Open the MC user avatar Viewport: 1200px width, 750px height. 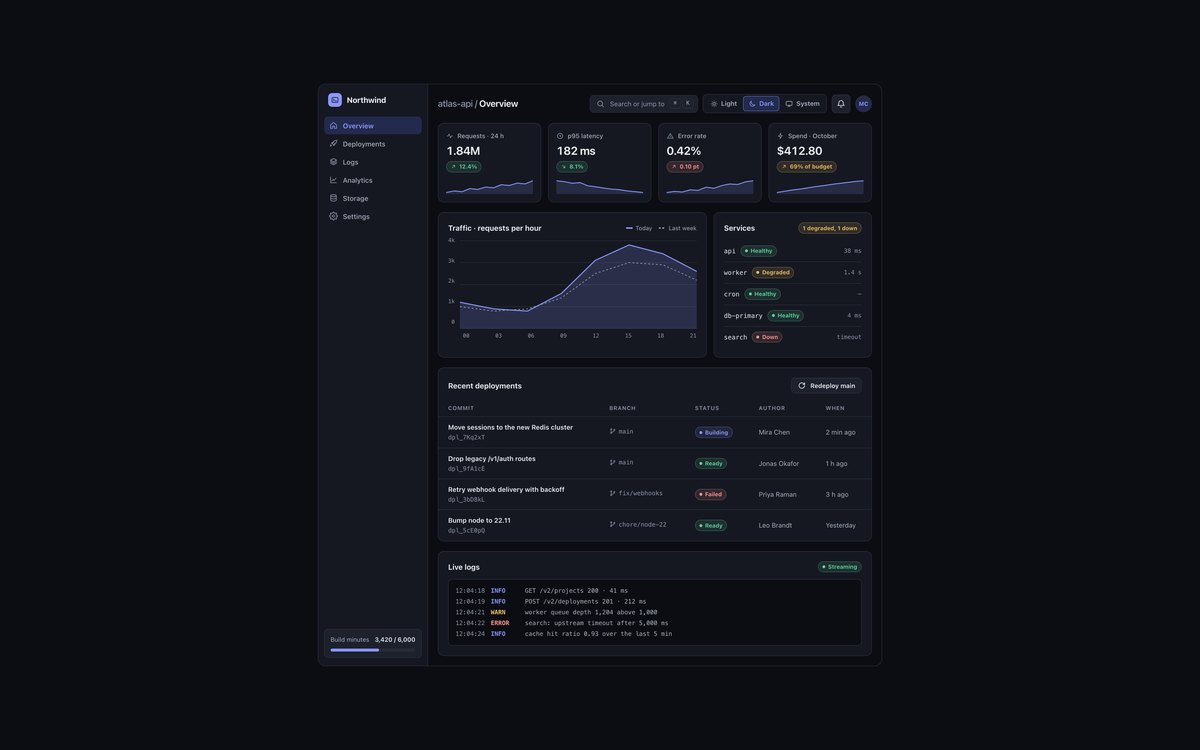(863, 104)
